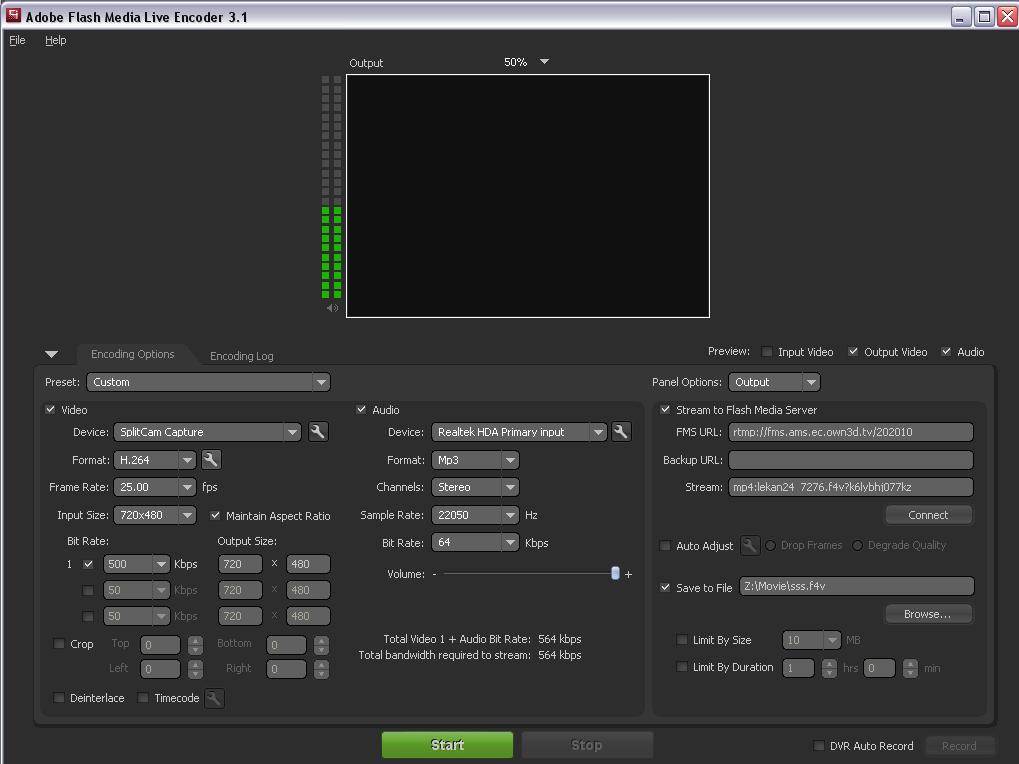The width and height of the screenshot is (1019, 764).
Task: Increase the Crop Left stepper
Action: tap(195, 664)
